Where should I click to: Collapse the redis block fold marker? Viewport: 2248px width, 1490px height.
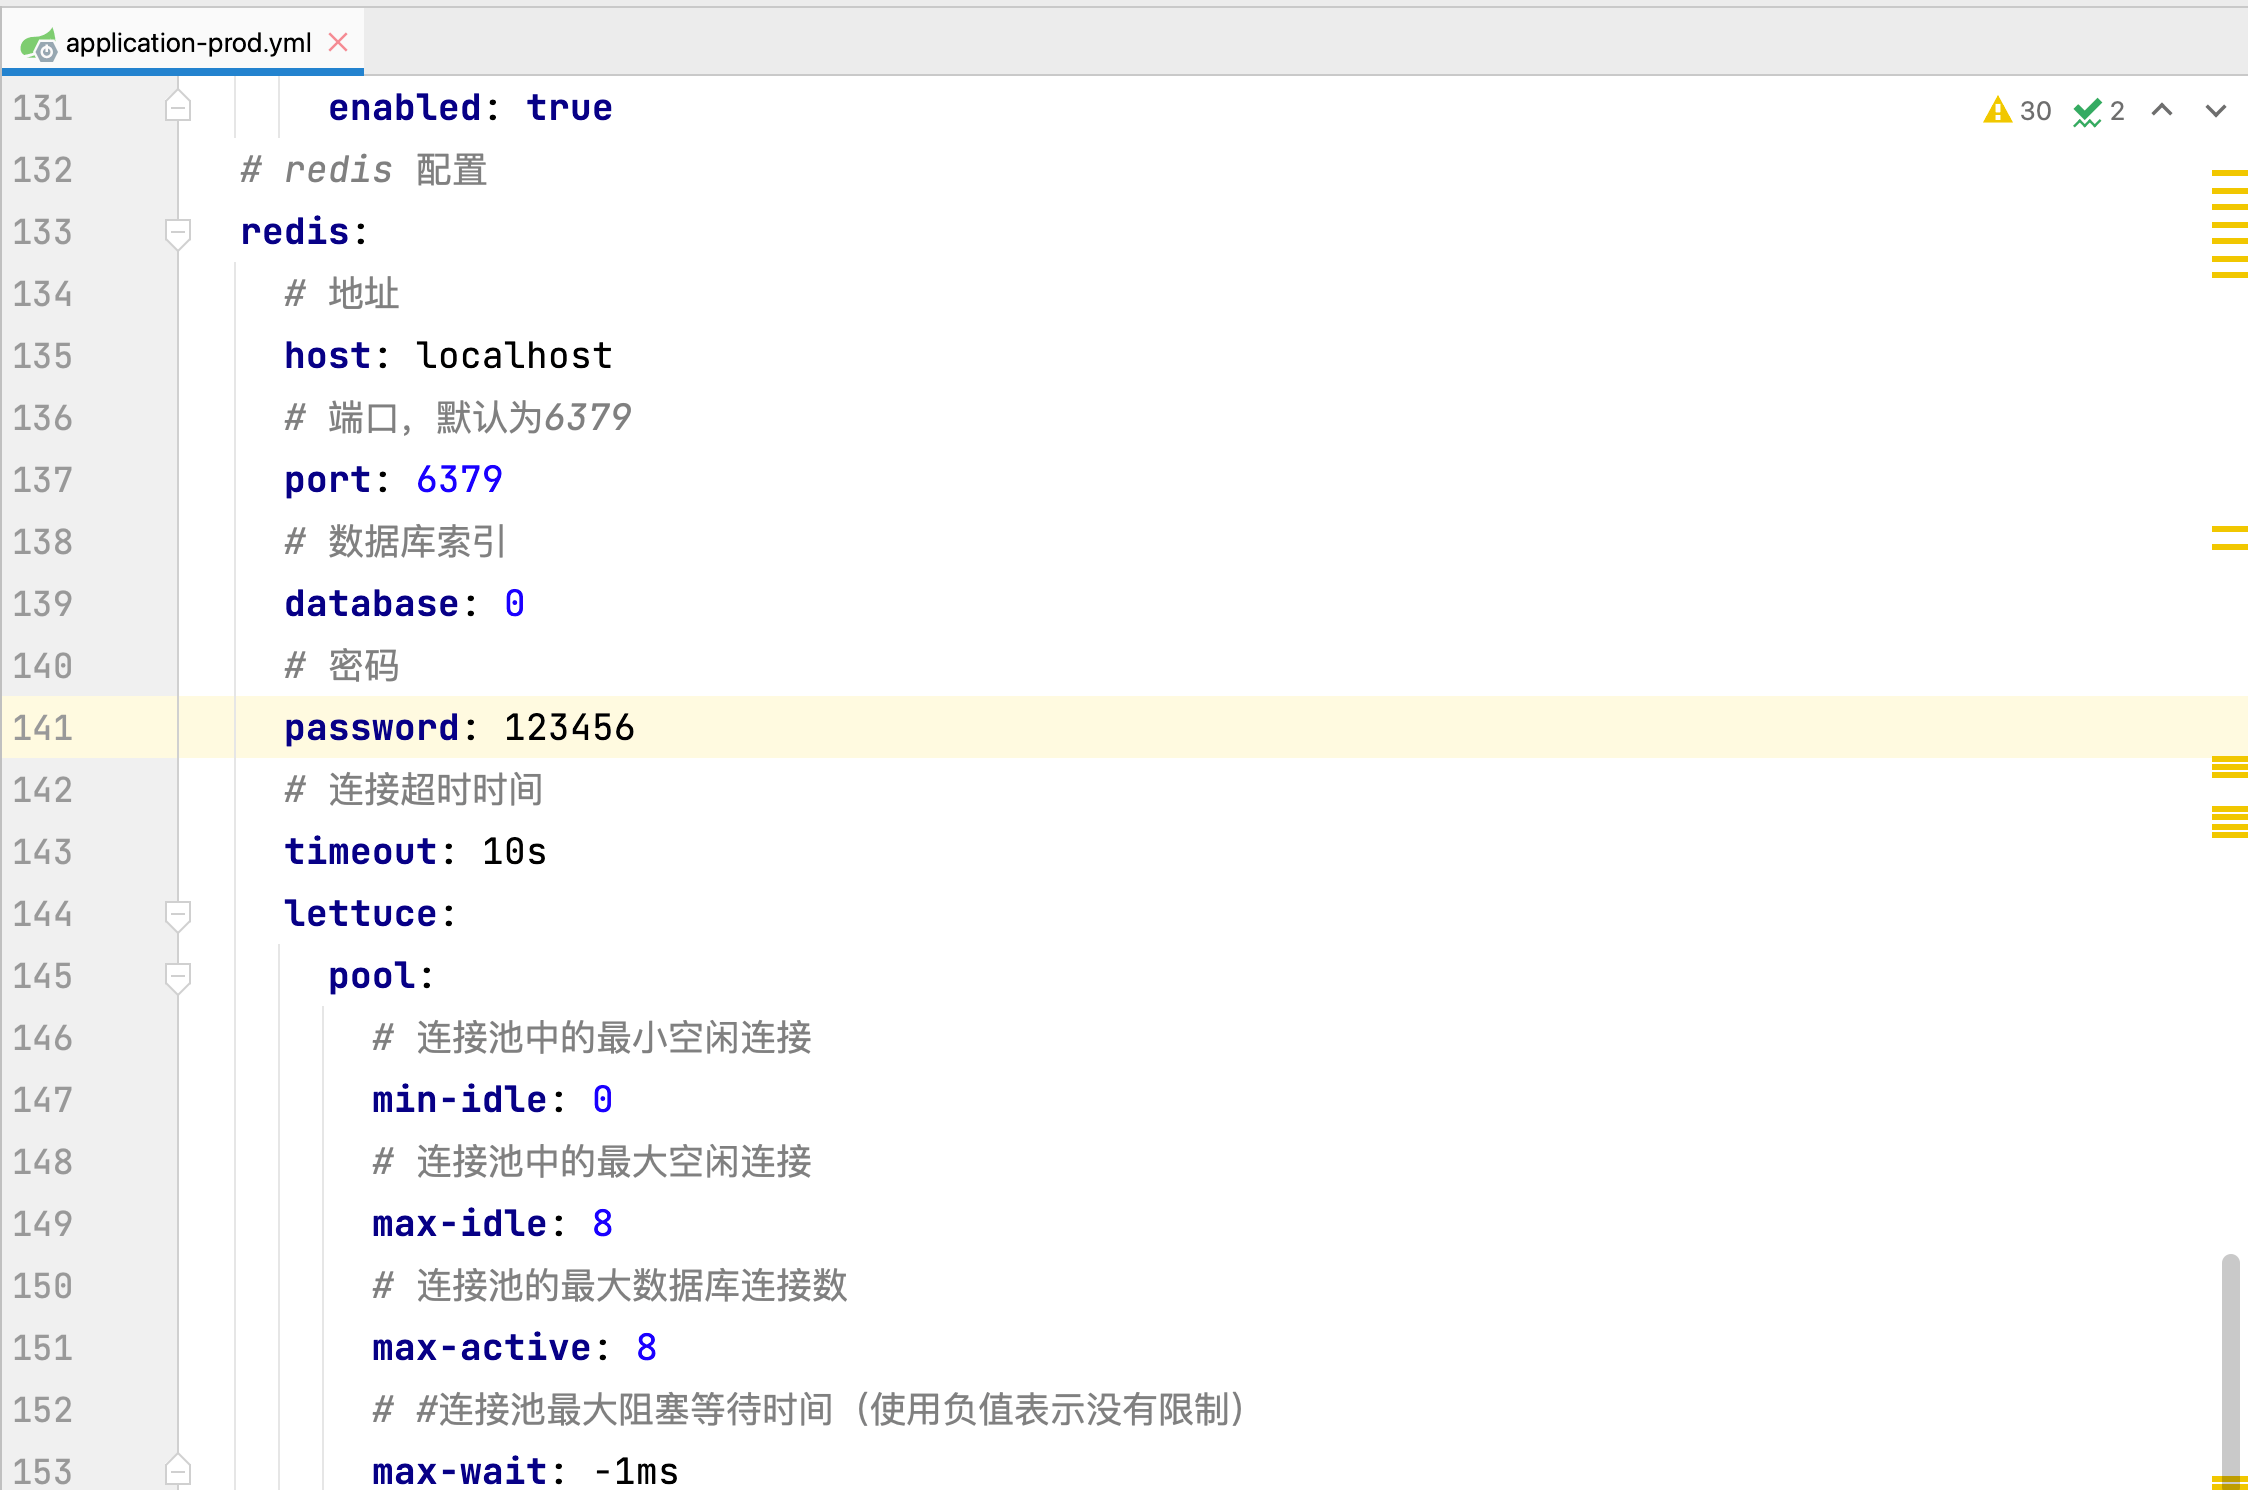pyautogui.click(x=178, y=233)
